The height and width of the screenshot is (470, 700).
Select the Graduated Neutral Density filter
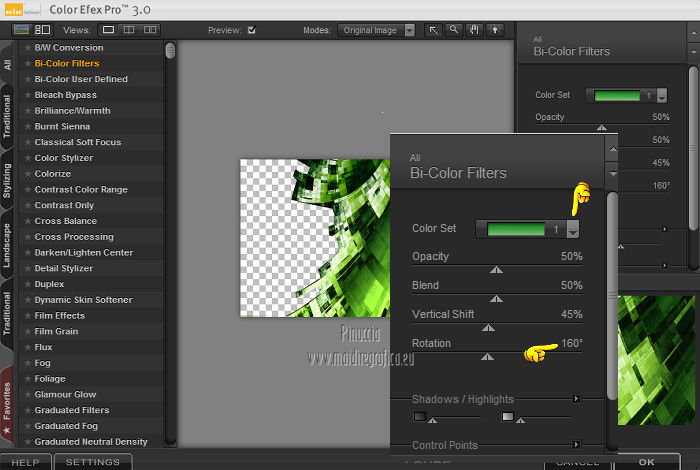91,441
